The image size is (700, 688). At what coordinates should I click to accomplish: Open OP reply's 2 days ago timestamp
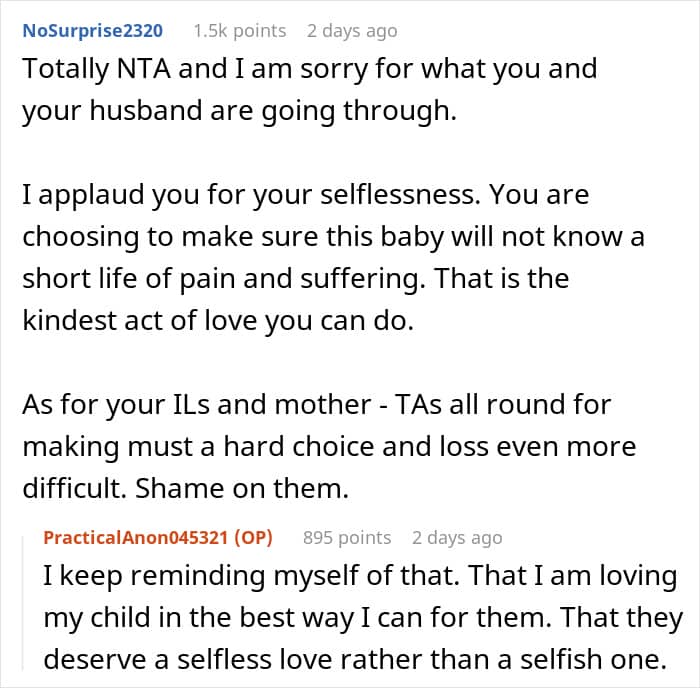pos(457,538)
